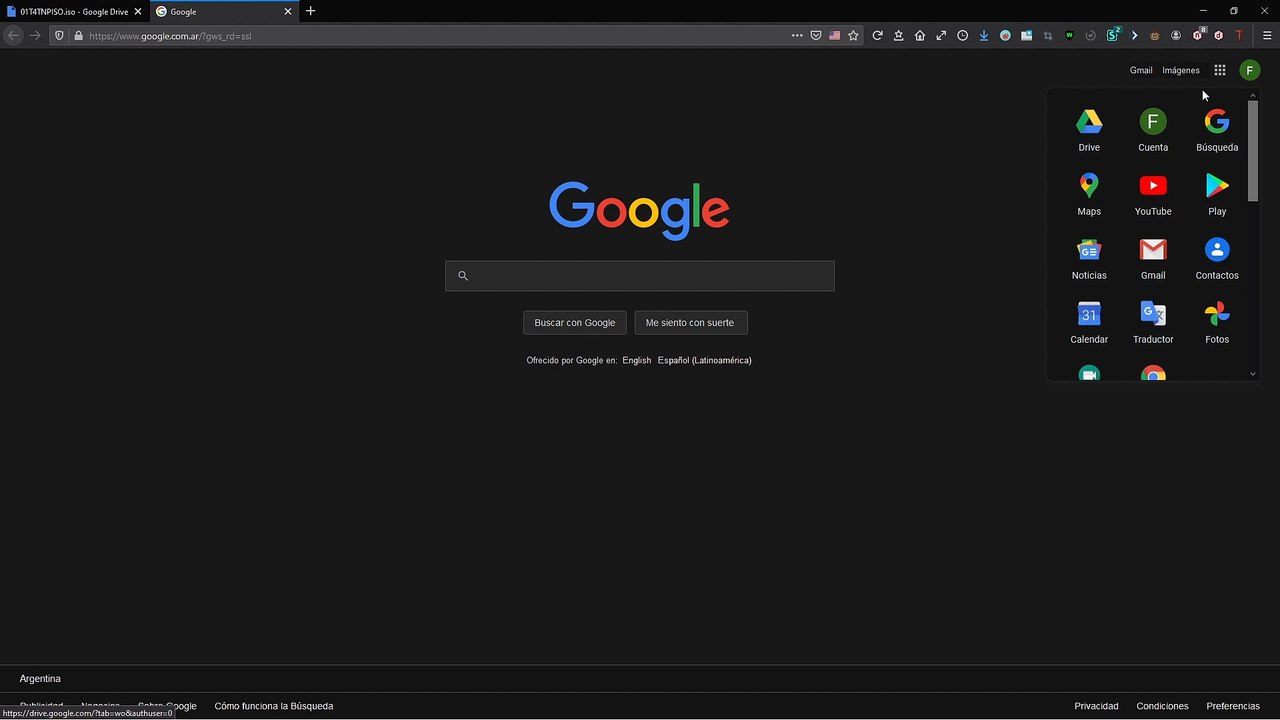Open Fotos from the apps panel
Screen dimensions: 1280x720
(x=1217, y=323)
